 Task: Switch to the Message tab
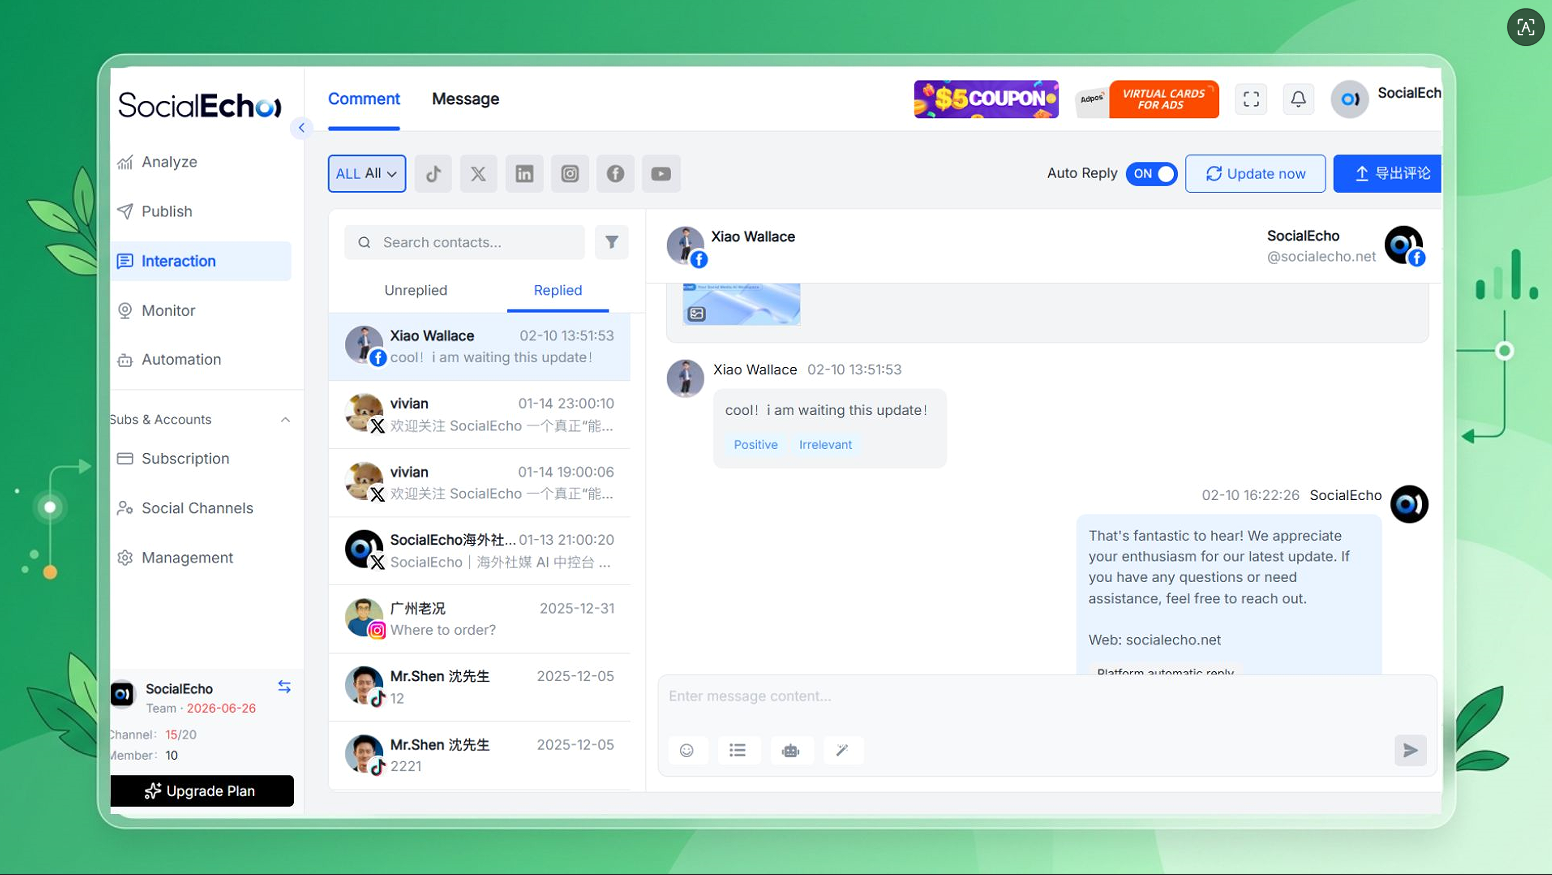[465, 99]
